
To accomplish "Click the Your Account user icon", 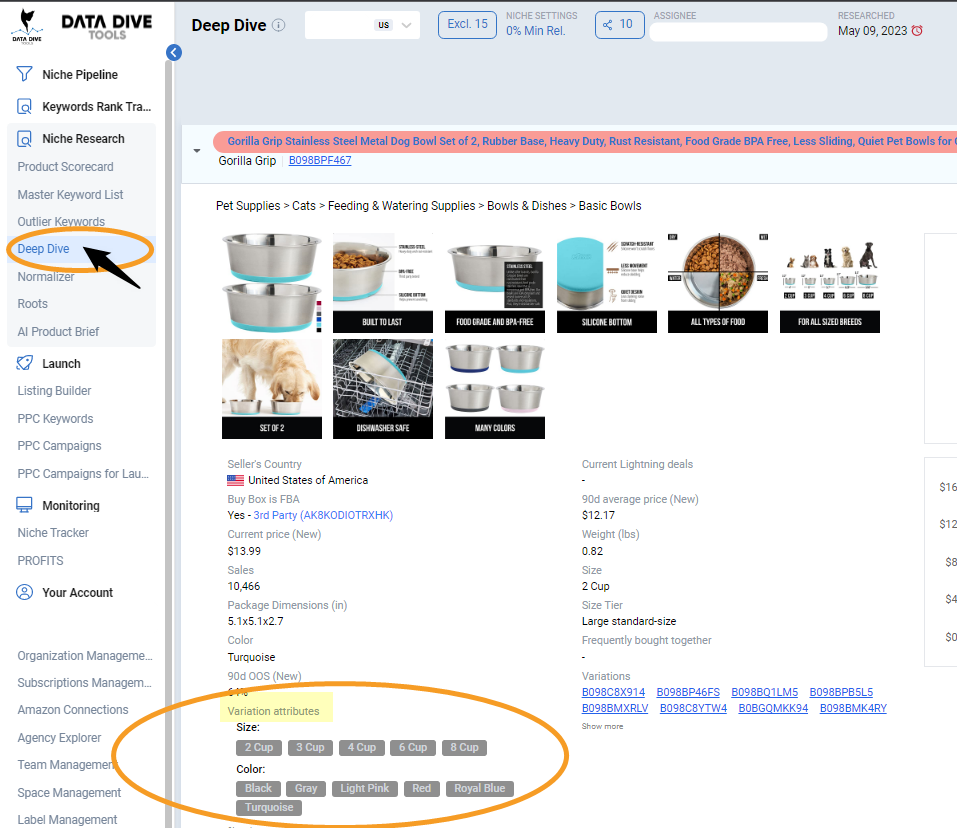I will (24, 592).
